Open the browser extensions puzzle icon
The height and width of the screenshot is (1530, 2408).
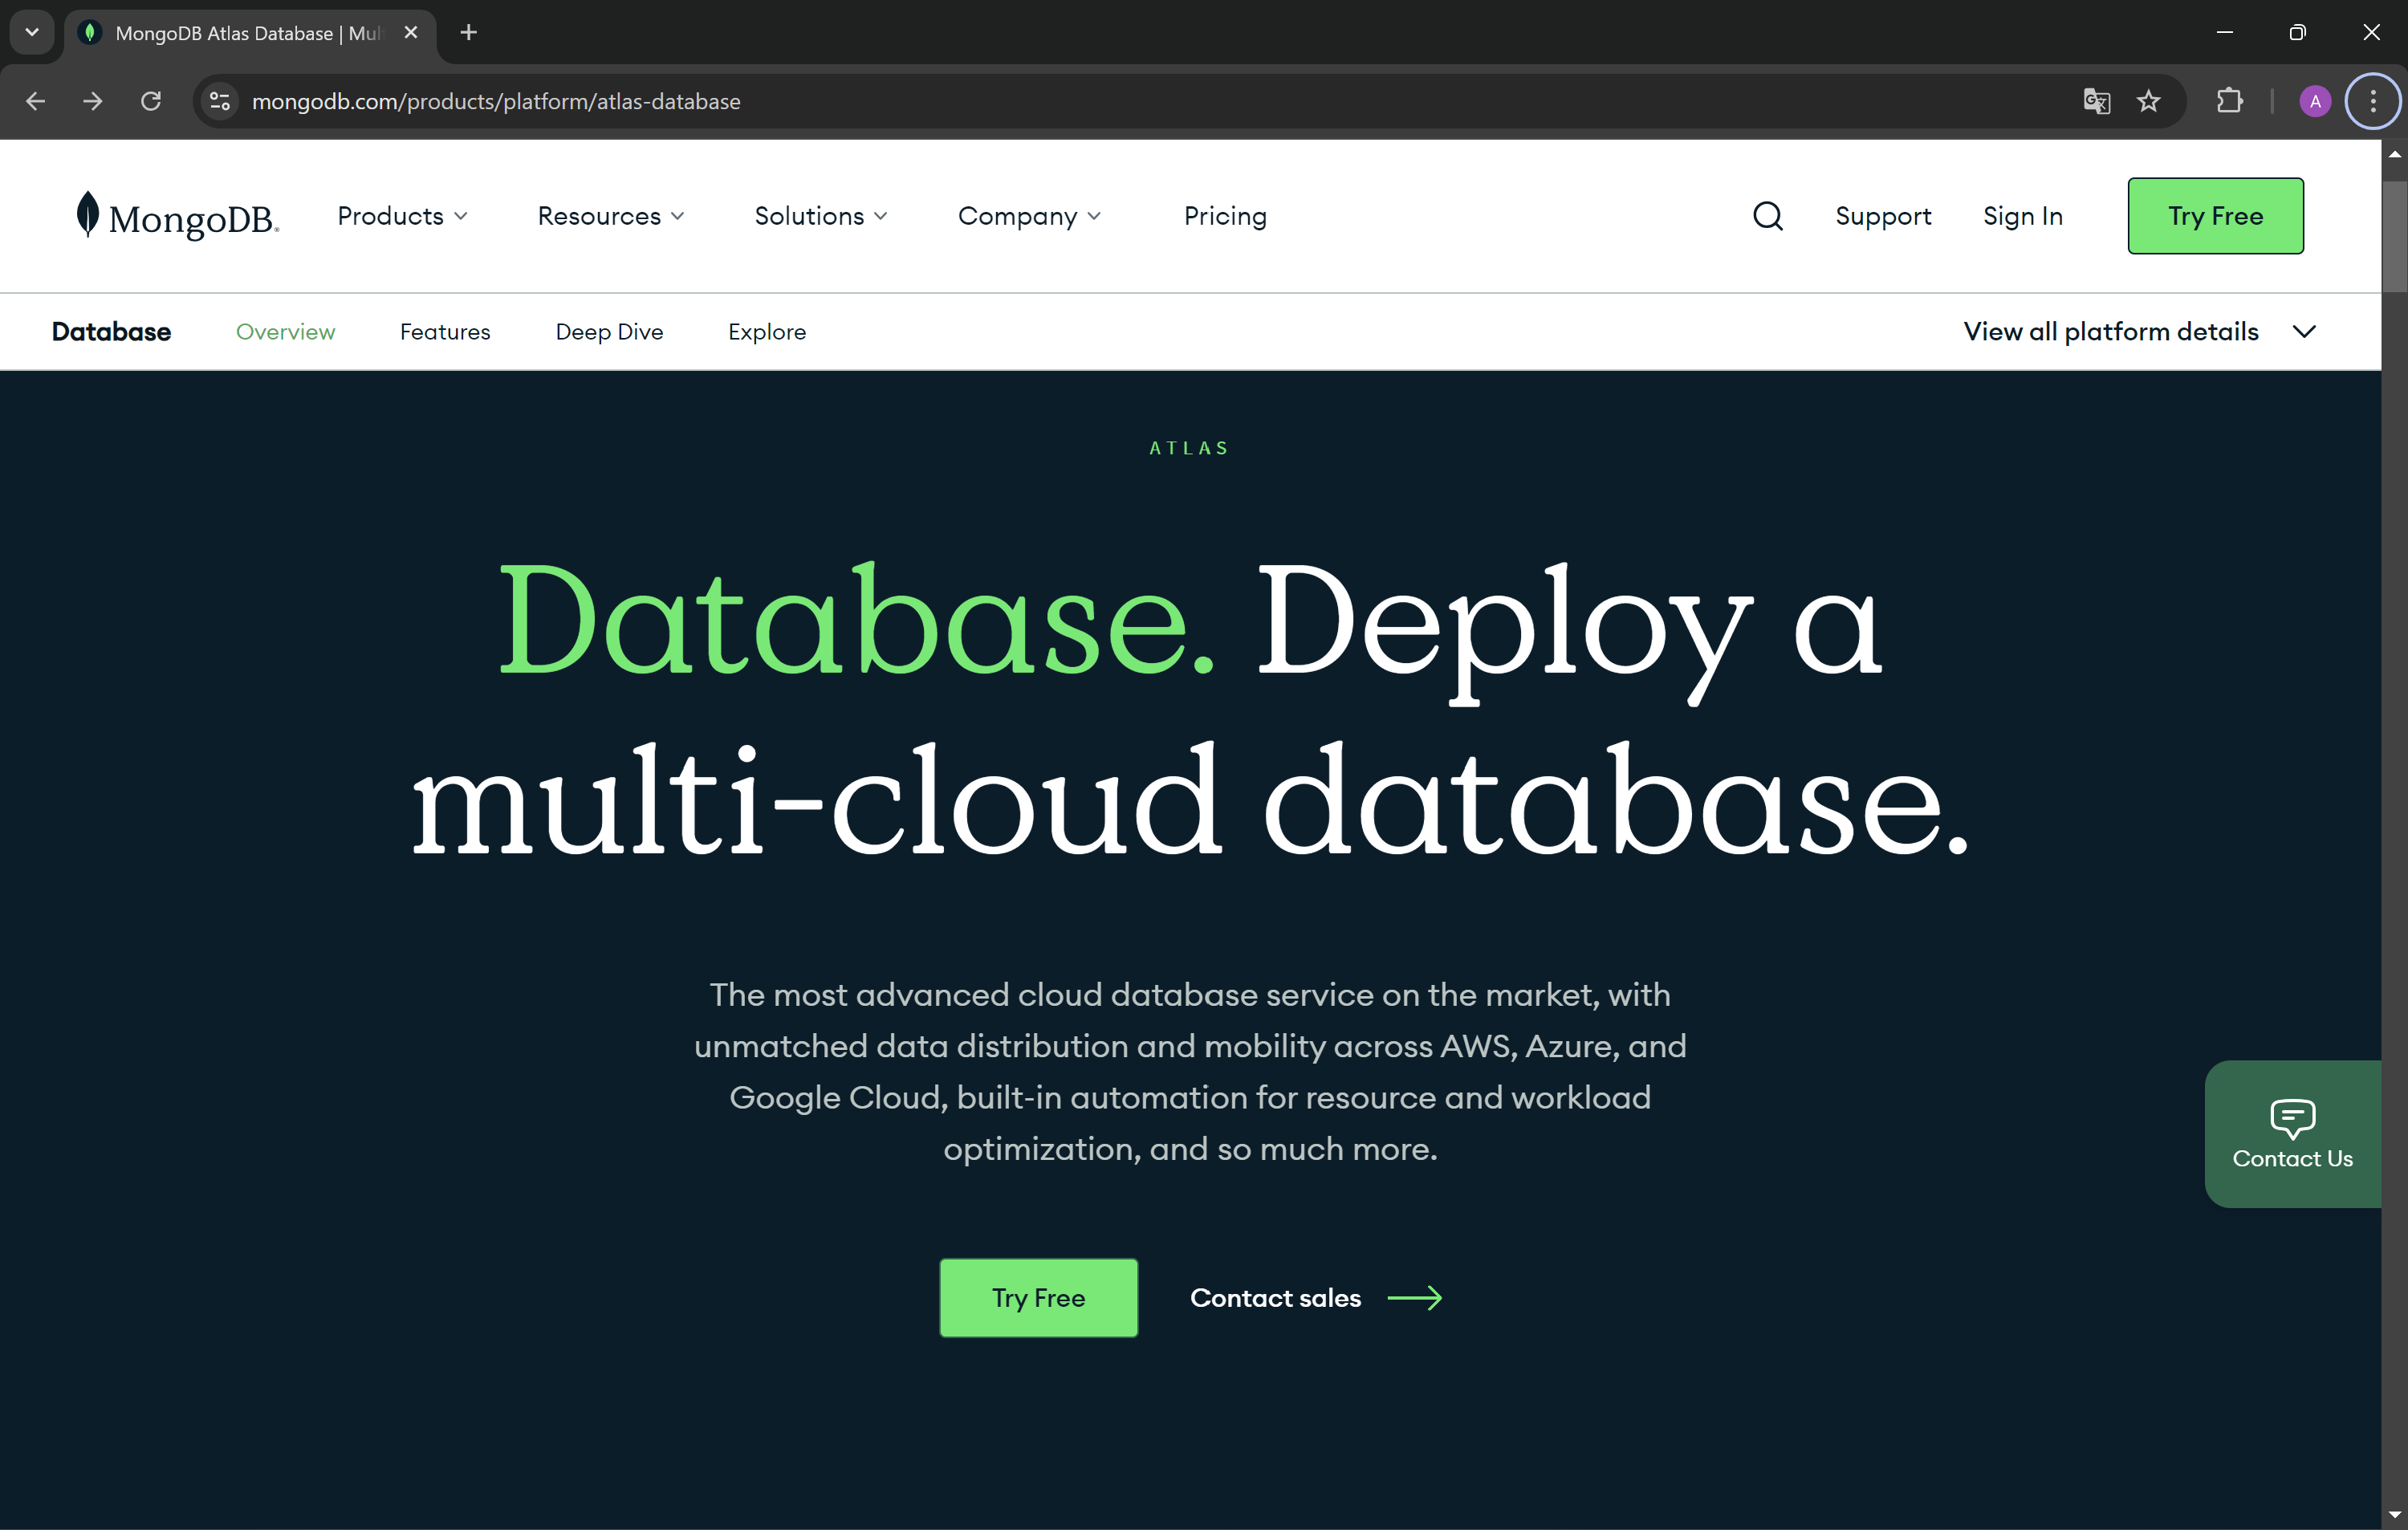click(2229, 101)
